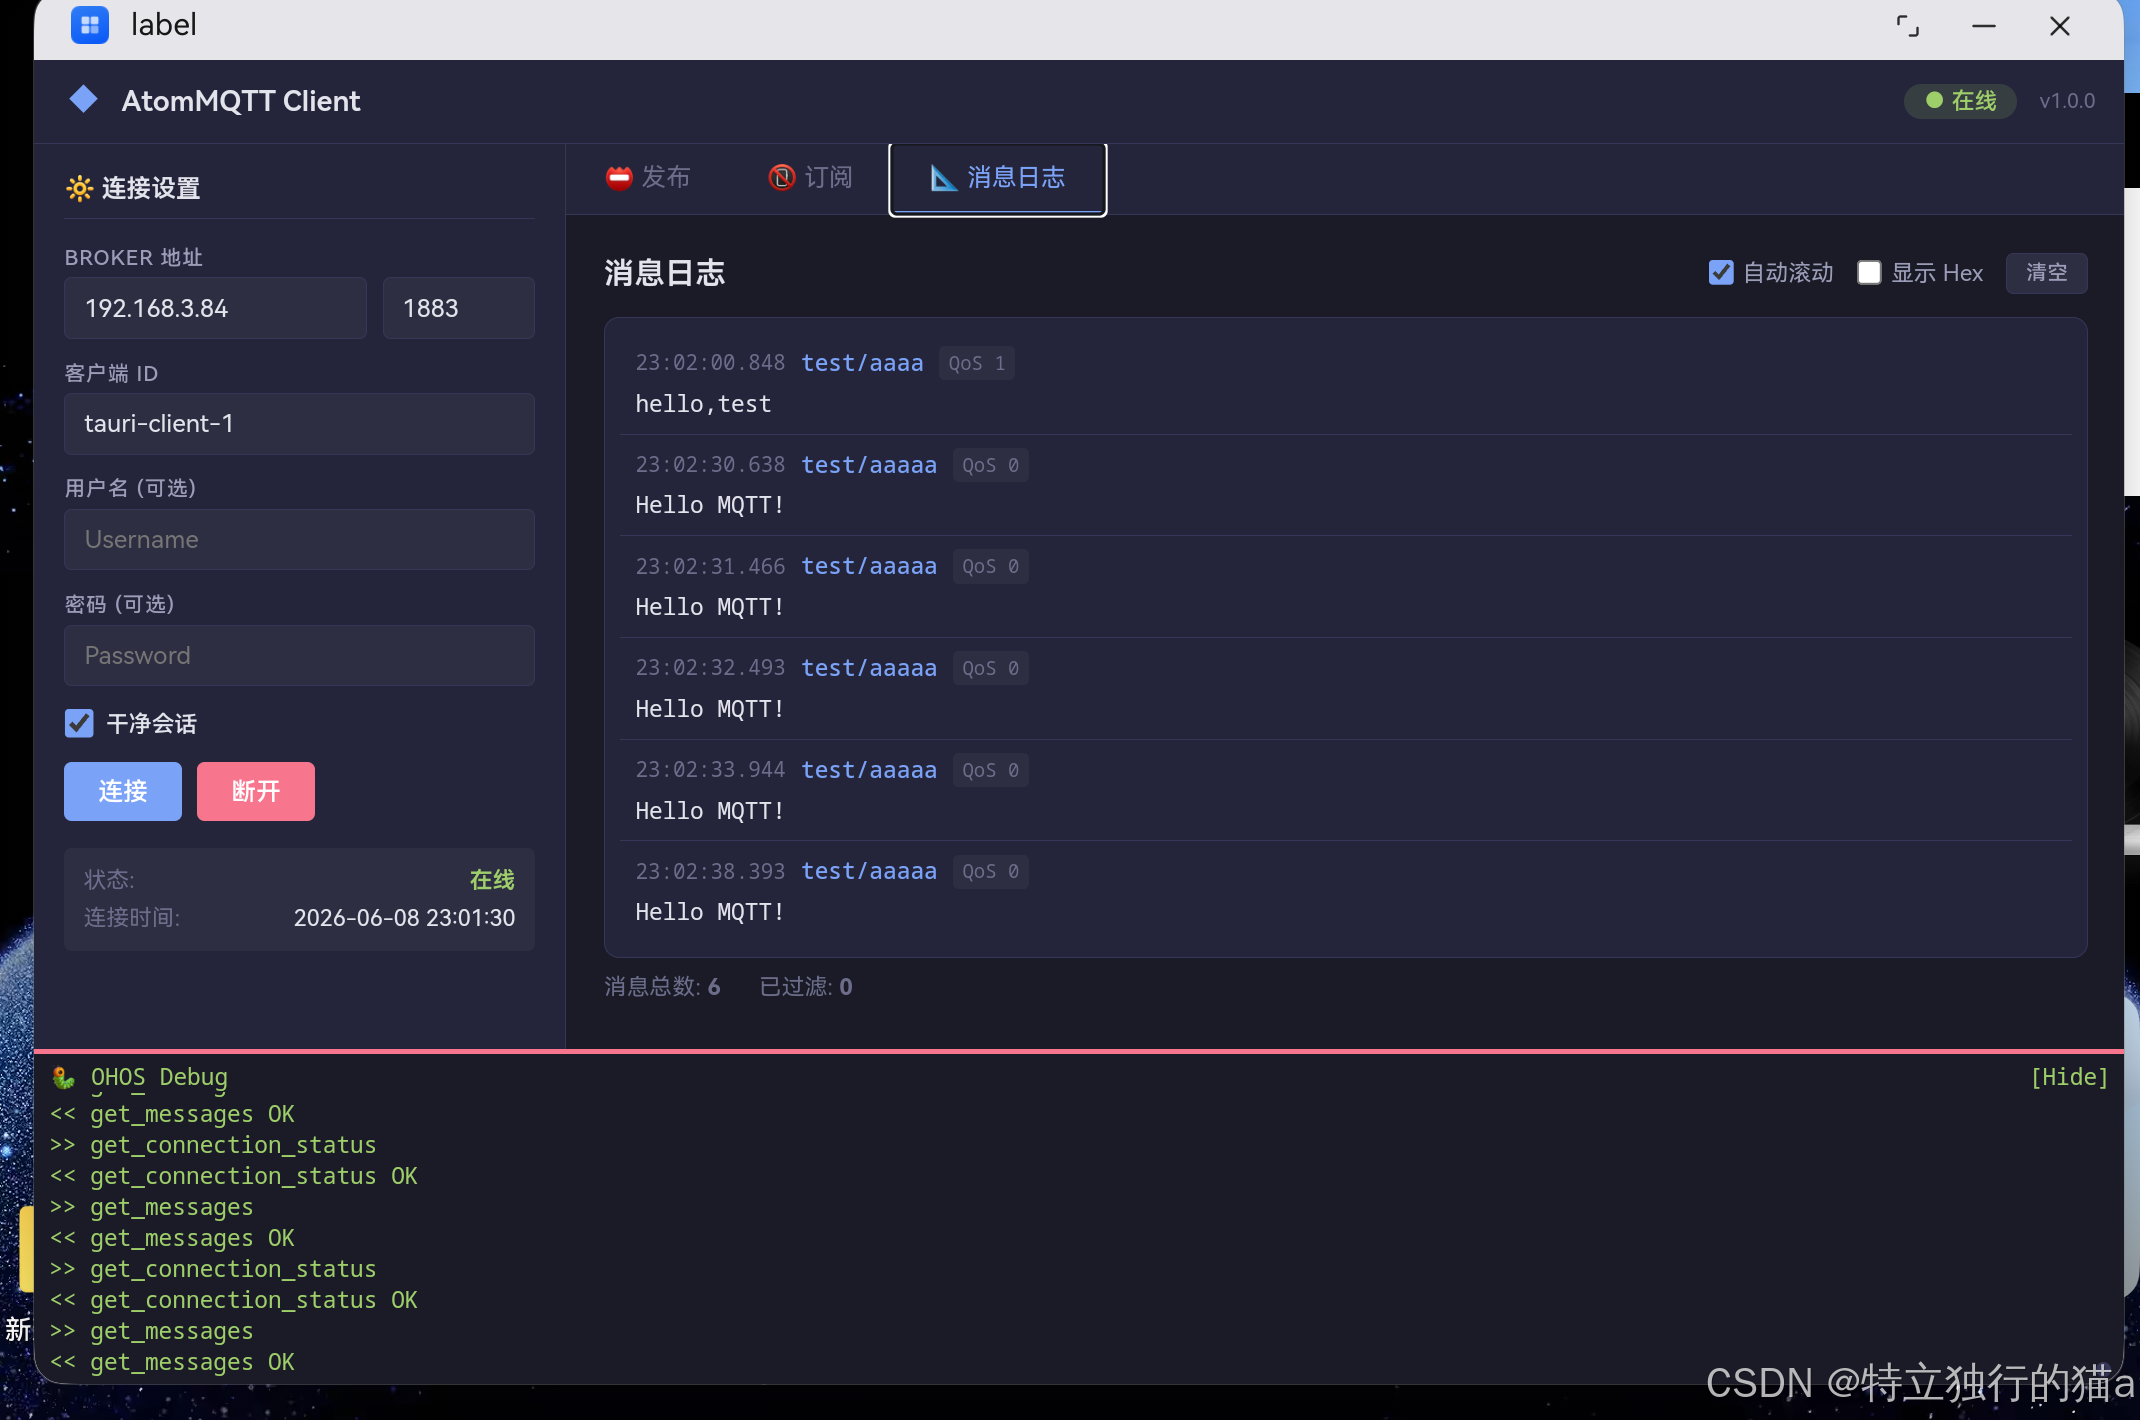The width and height of the screenshot is (2140, 1420).
Task: Click the blue 连接 button
Action: coord(123,791)
